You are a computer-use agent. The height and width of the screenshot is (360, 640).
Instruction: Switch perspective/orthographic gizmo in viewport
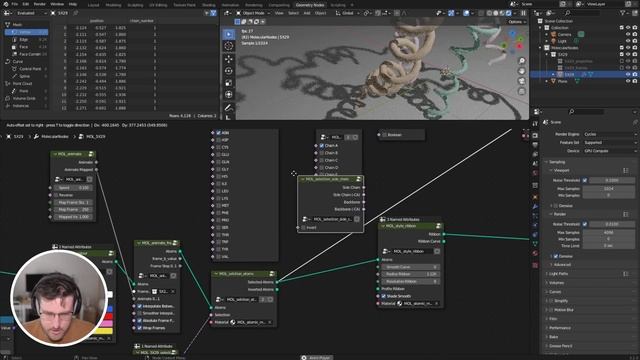tap(522, 91)
